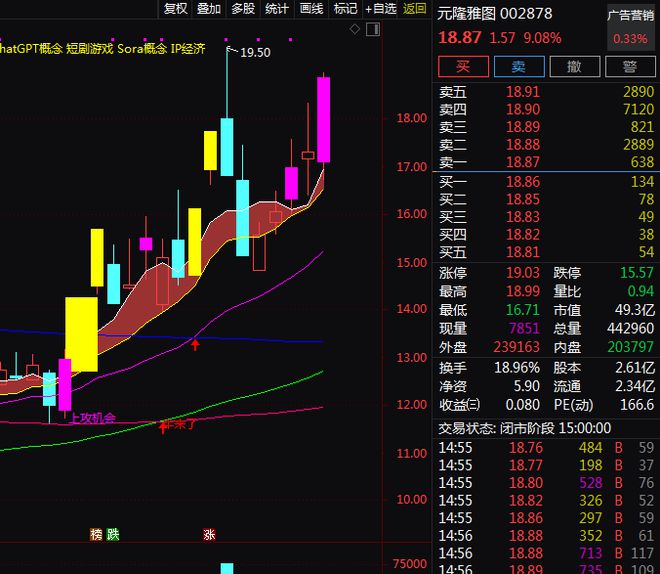Click the 标记 mark button
This screenshot has height=574, width=660.
tap(345, 8)
